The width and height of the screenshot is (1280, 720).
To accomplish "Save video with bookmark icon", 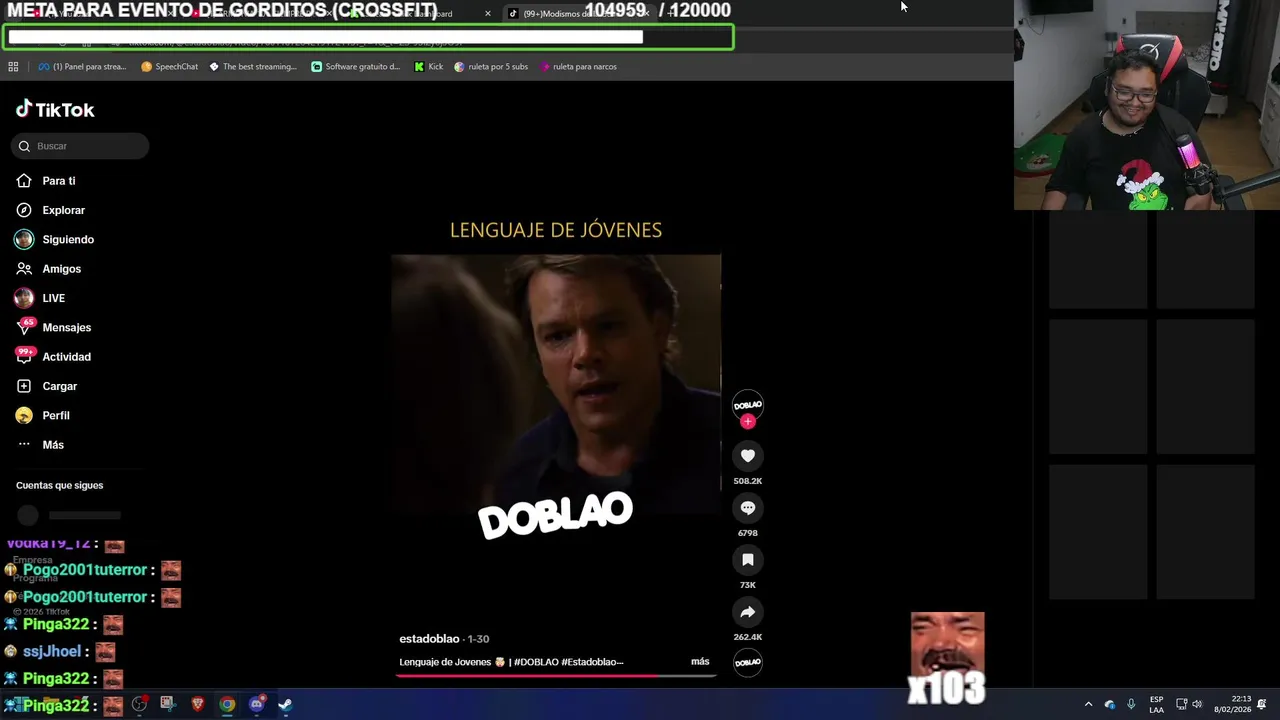I will pyautogui.click(x=747, y=560).
